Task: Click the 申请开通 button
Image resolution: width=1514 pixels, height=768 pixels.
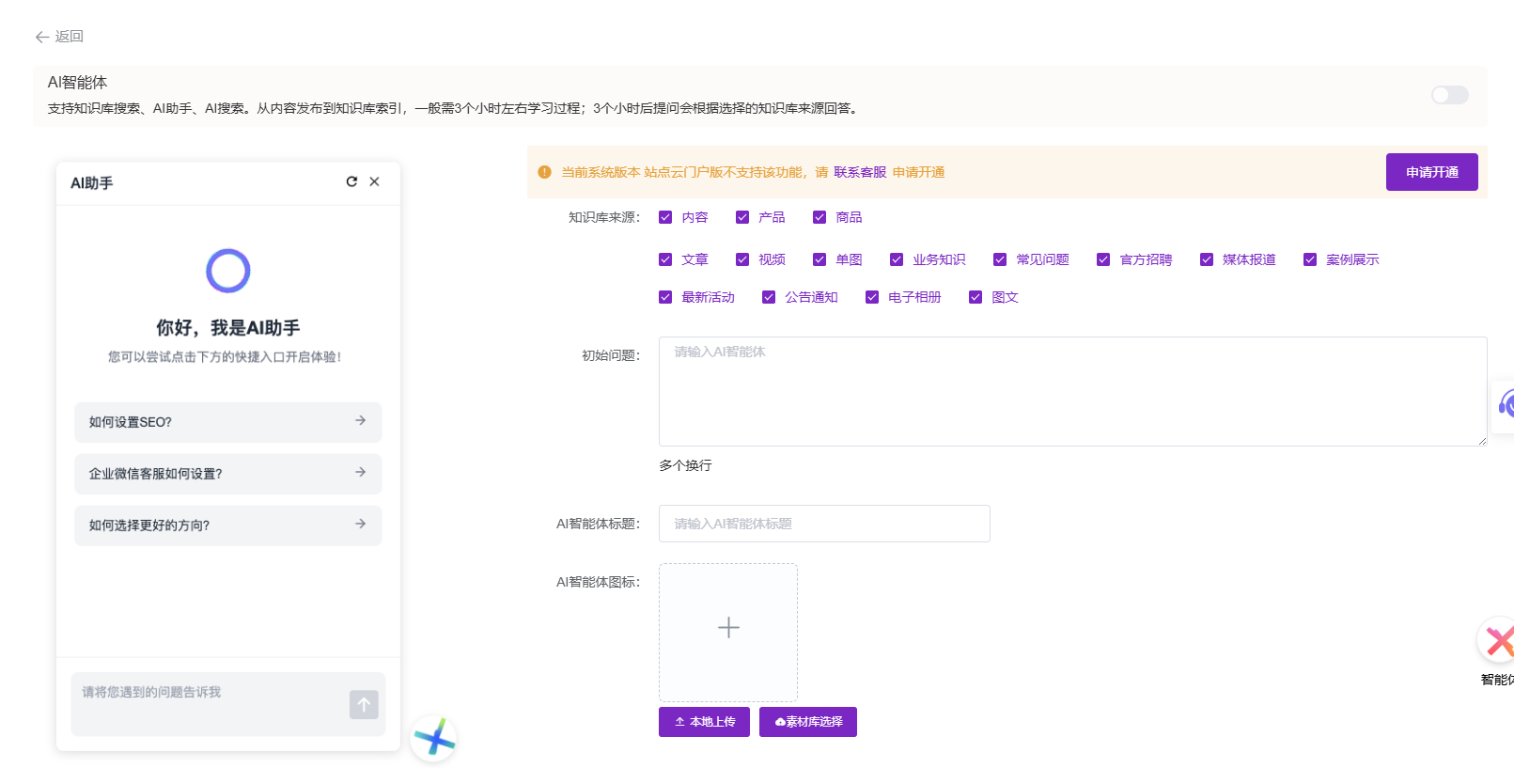Action: coord(1431,172)
